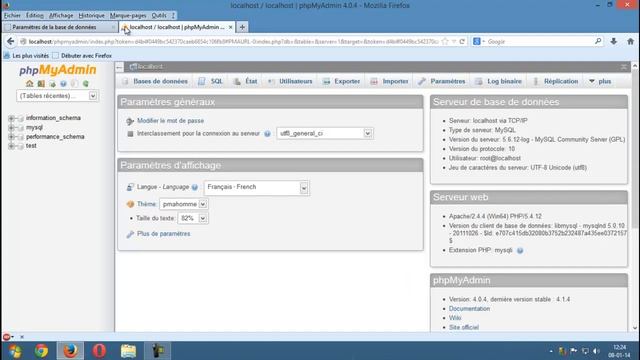The width and height of the screenshot is (640, 360).
Task: Click Modifier le mot de passe link
Action: (170, 121)
